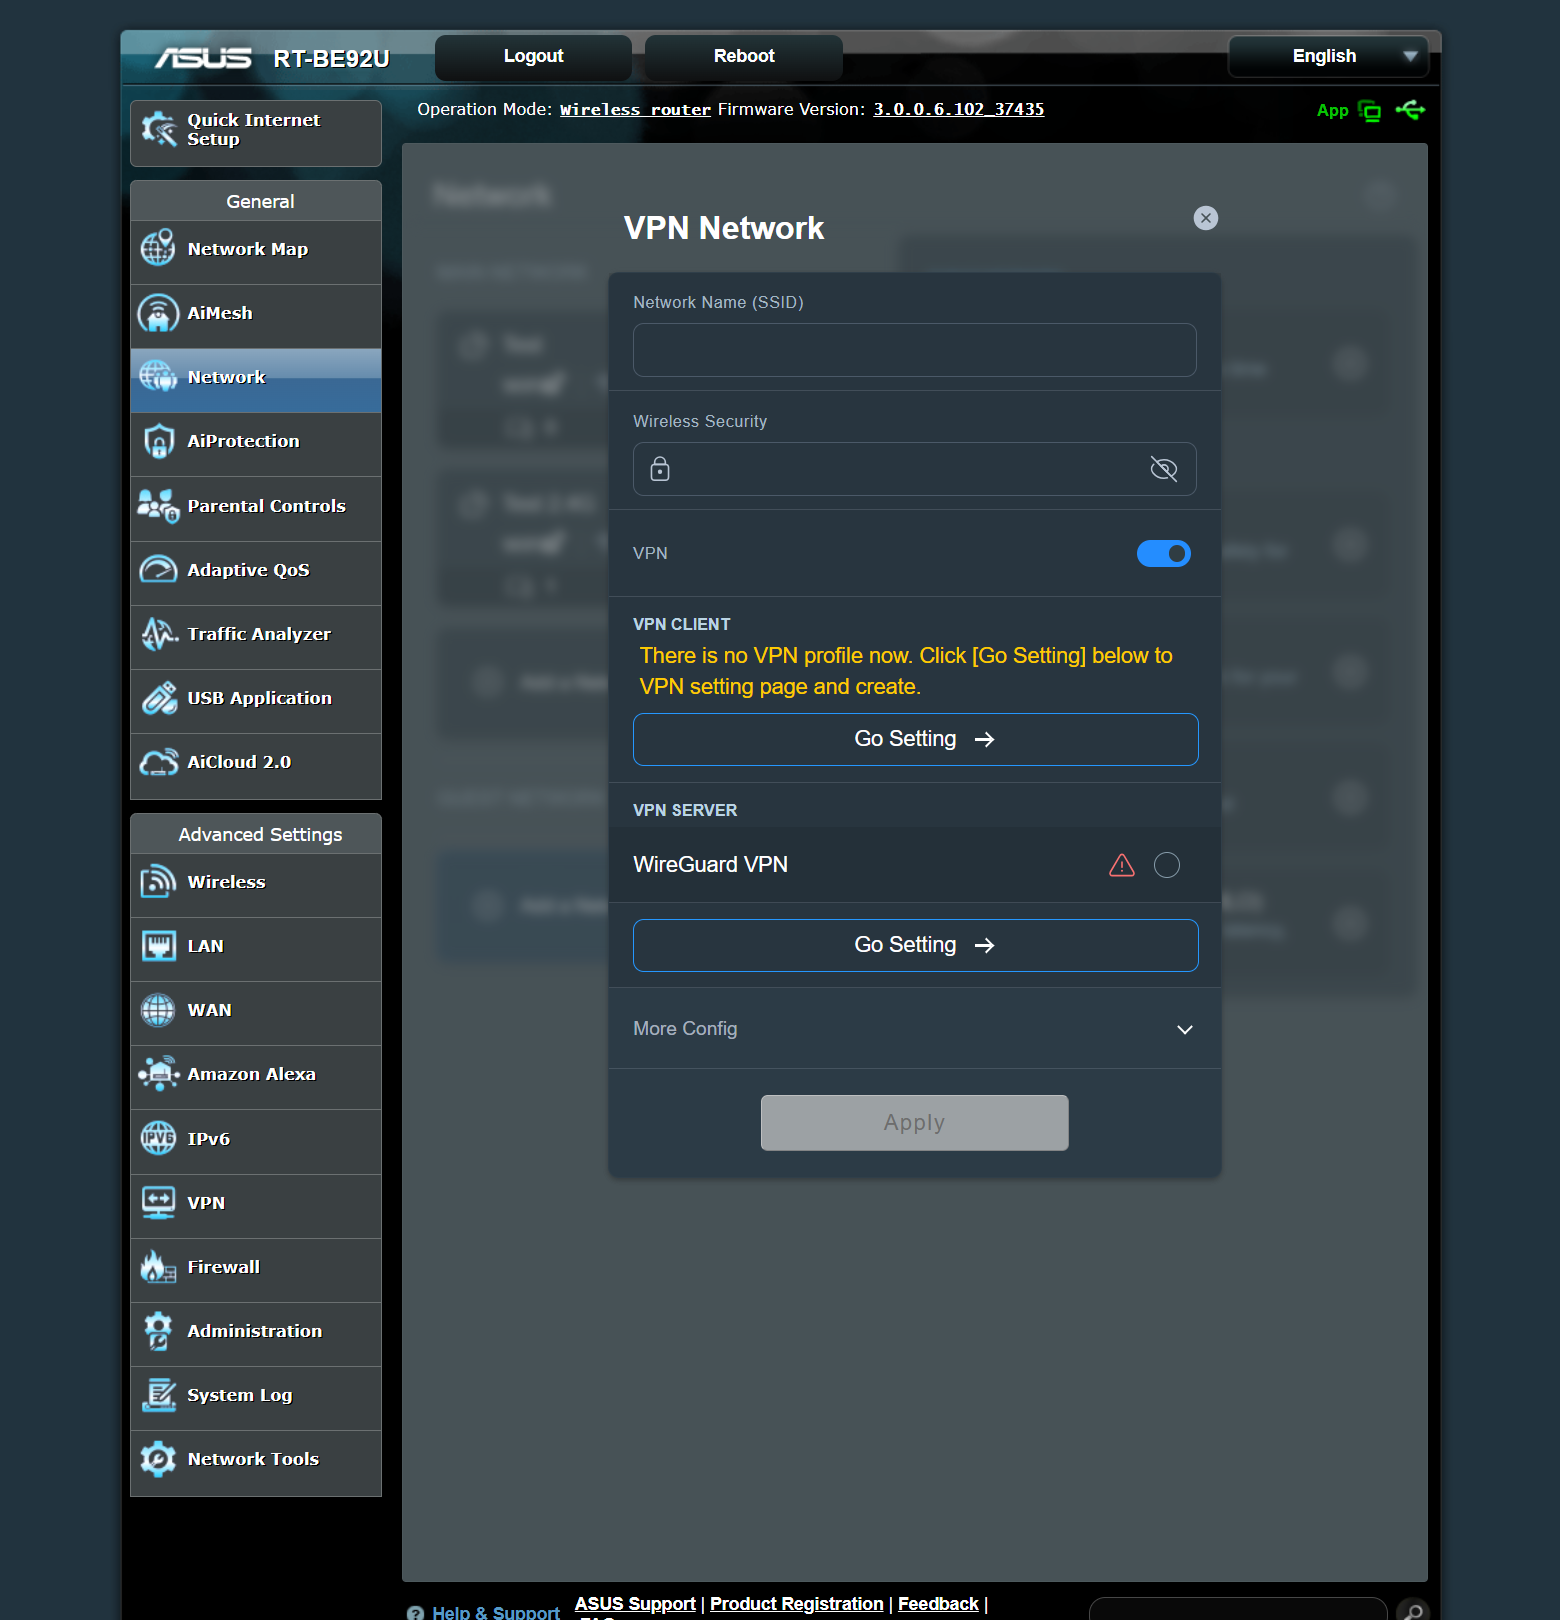Click the VPN monitor icon in sidebar
The image size is (1560, 1620).
pos(158,1203)
